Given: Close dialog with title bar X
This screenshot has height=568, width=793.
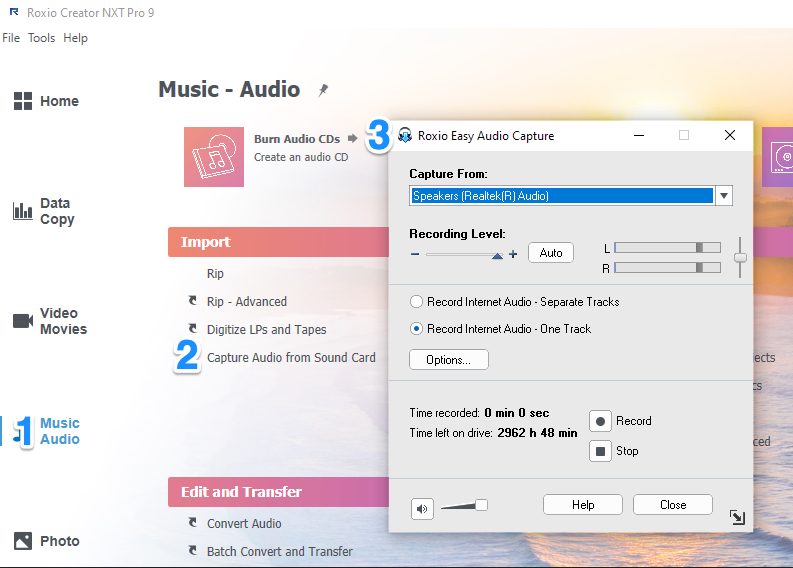Looking at the screenshot, I should click(x=729, y=135).
